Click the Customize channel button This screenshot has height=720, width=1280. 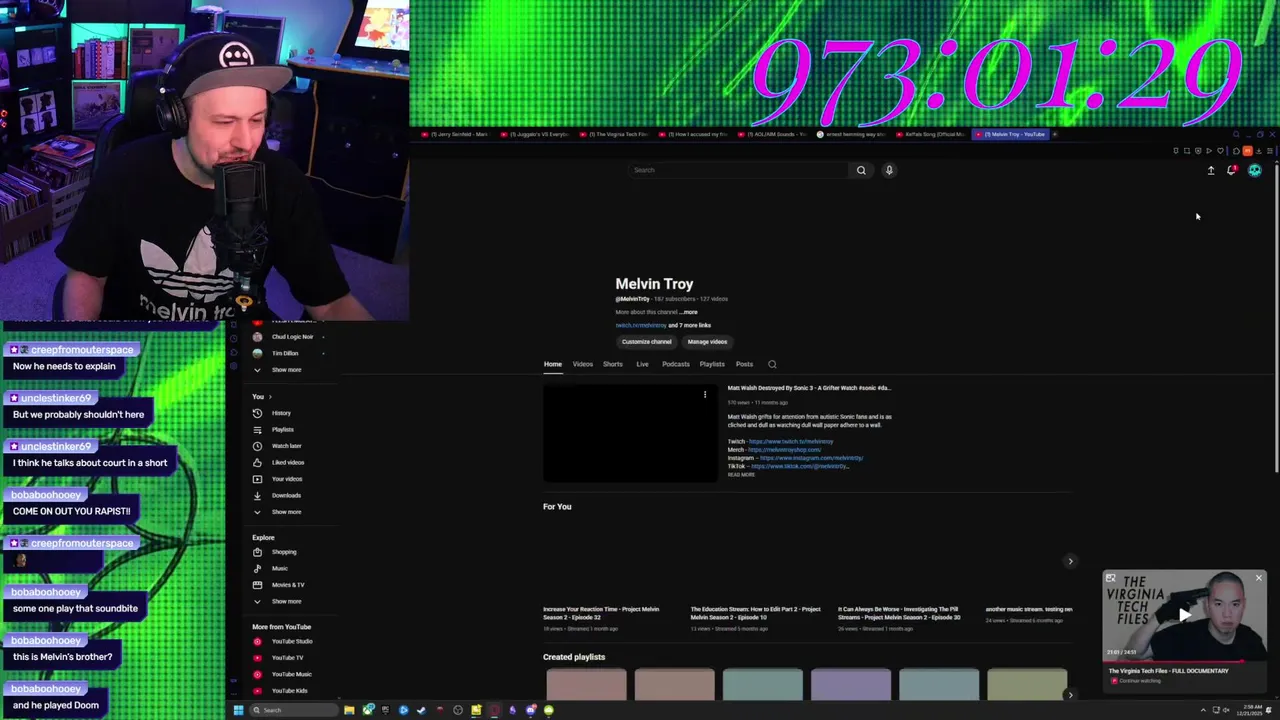[647, 342]
